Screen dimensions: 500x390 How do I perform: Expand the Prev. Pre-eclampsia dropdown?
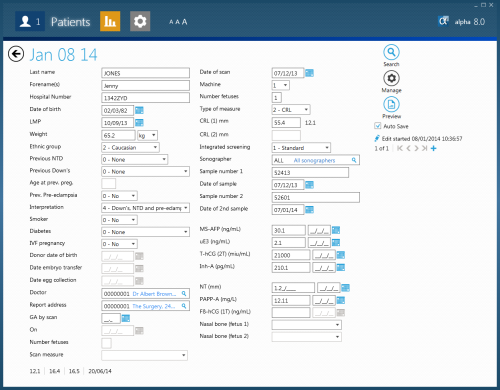133,196
